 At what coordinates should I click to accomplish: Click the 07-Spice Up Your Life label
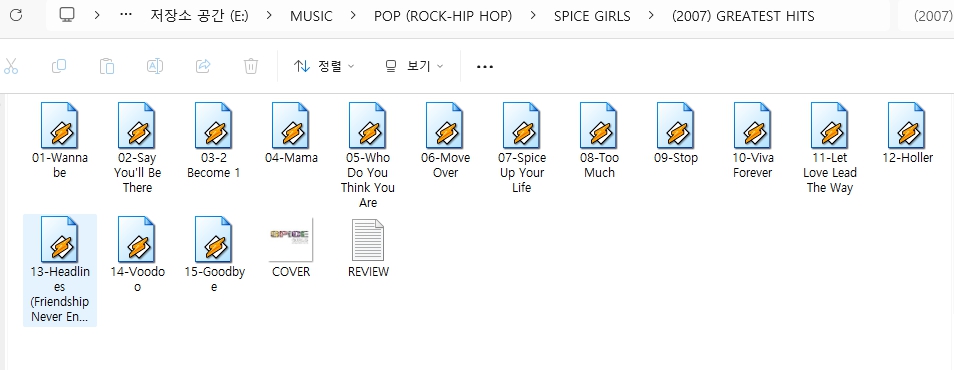[x=522, y=172]
